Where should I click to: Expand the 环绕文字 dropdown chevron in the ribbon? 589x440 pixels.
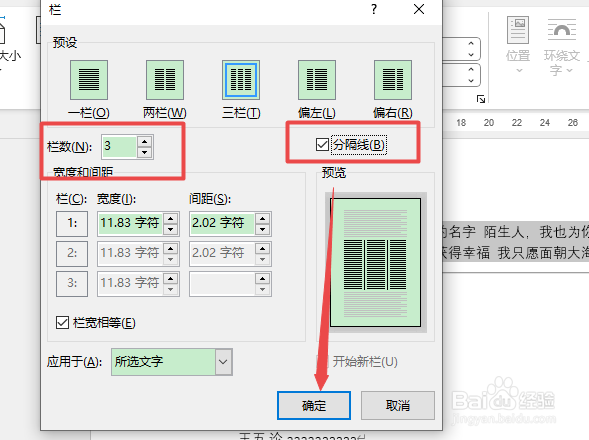(x=569, y=70)
